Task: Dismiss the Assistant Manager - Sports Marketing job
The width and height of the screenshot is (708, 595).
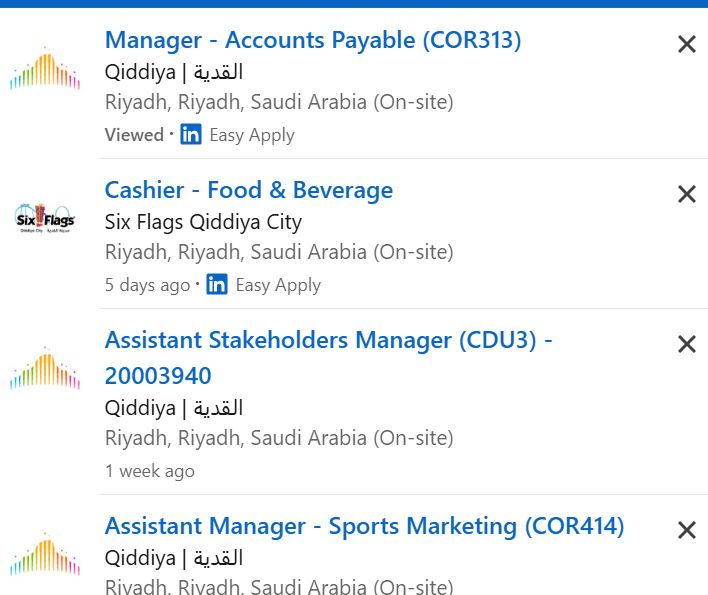Action: coord(686,530)
